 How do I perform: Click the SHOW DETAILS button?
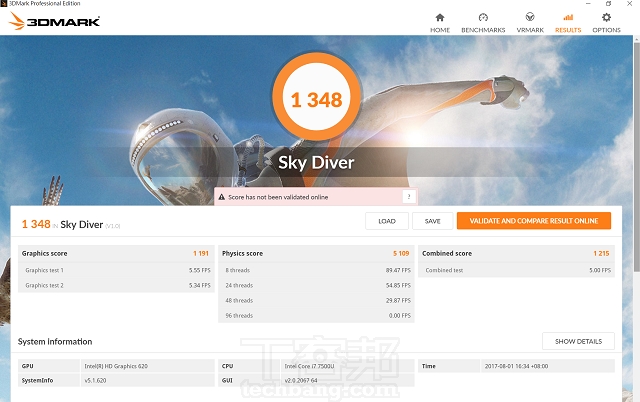coord(578,341)
